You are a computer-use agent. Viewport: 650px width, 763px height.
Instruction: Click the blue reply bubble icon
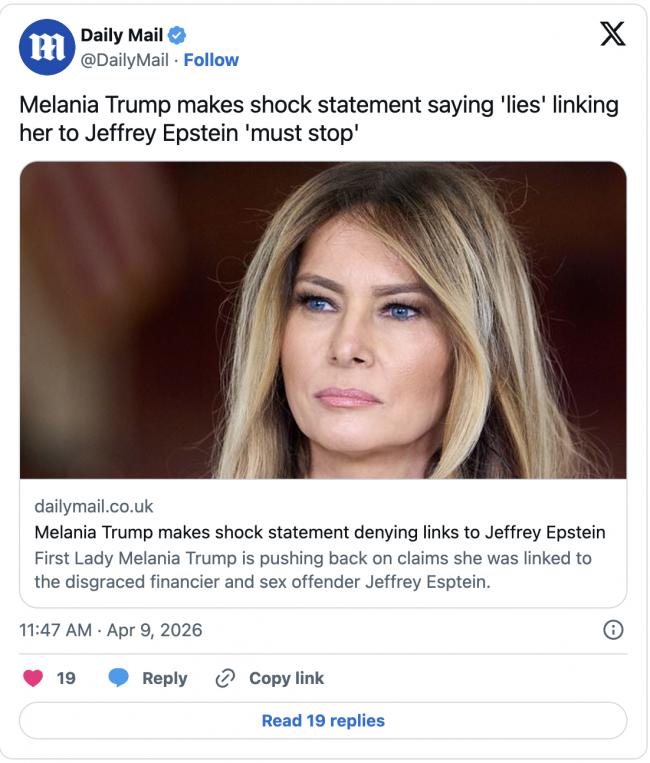pyautogui.click(x=119, y=678)
